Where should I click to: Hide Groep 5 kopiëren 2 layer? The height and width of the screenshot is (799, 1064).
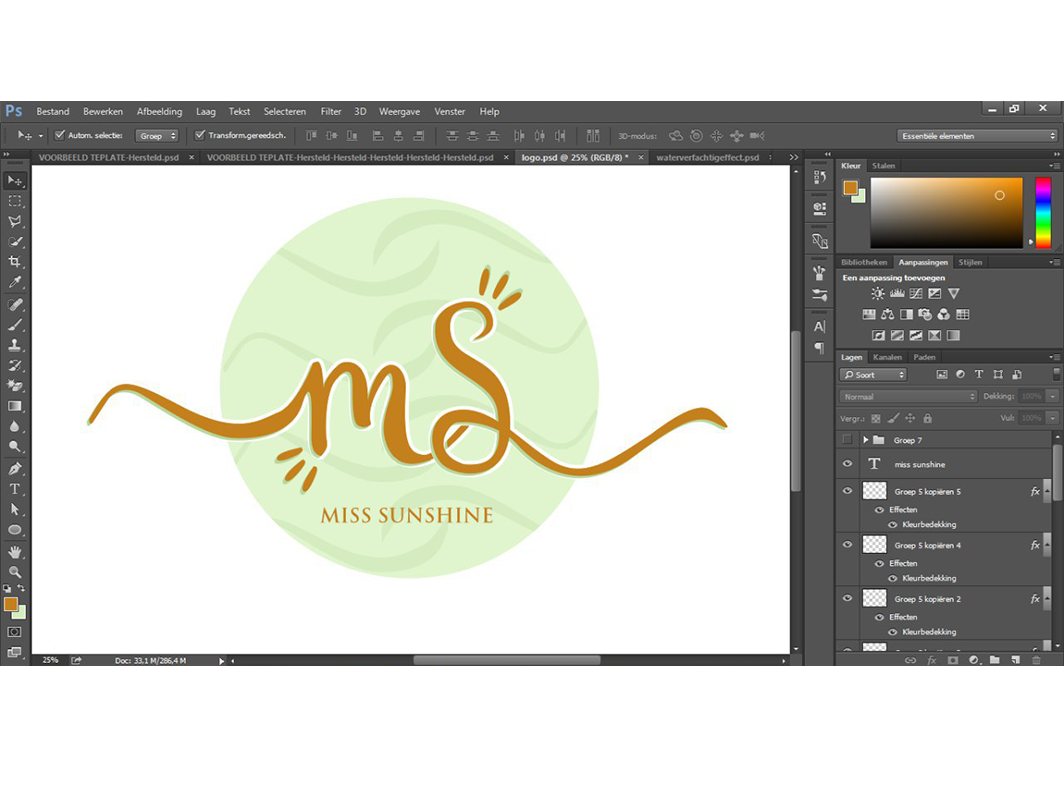[847, 598]
